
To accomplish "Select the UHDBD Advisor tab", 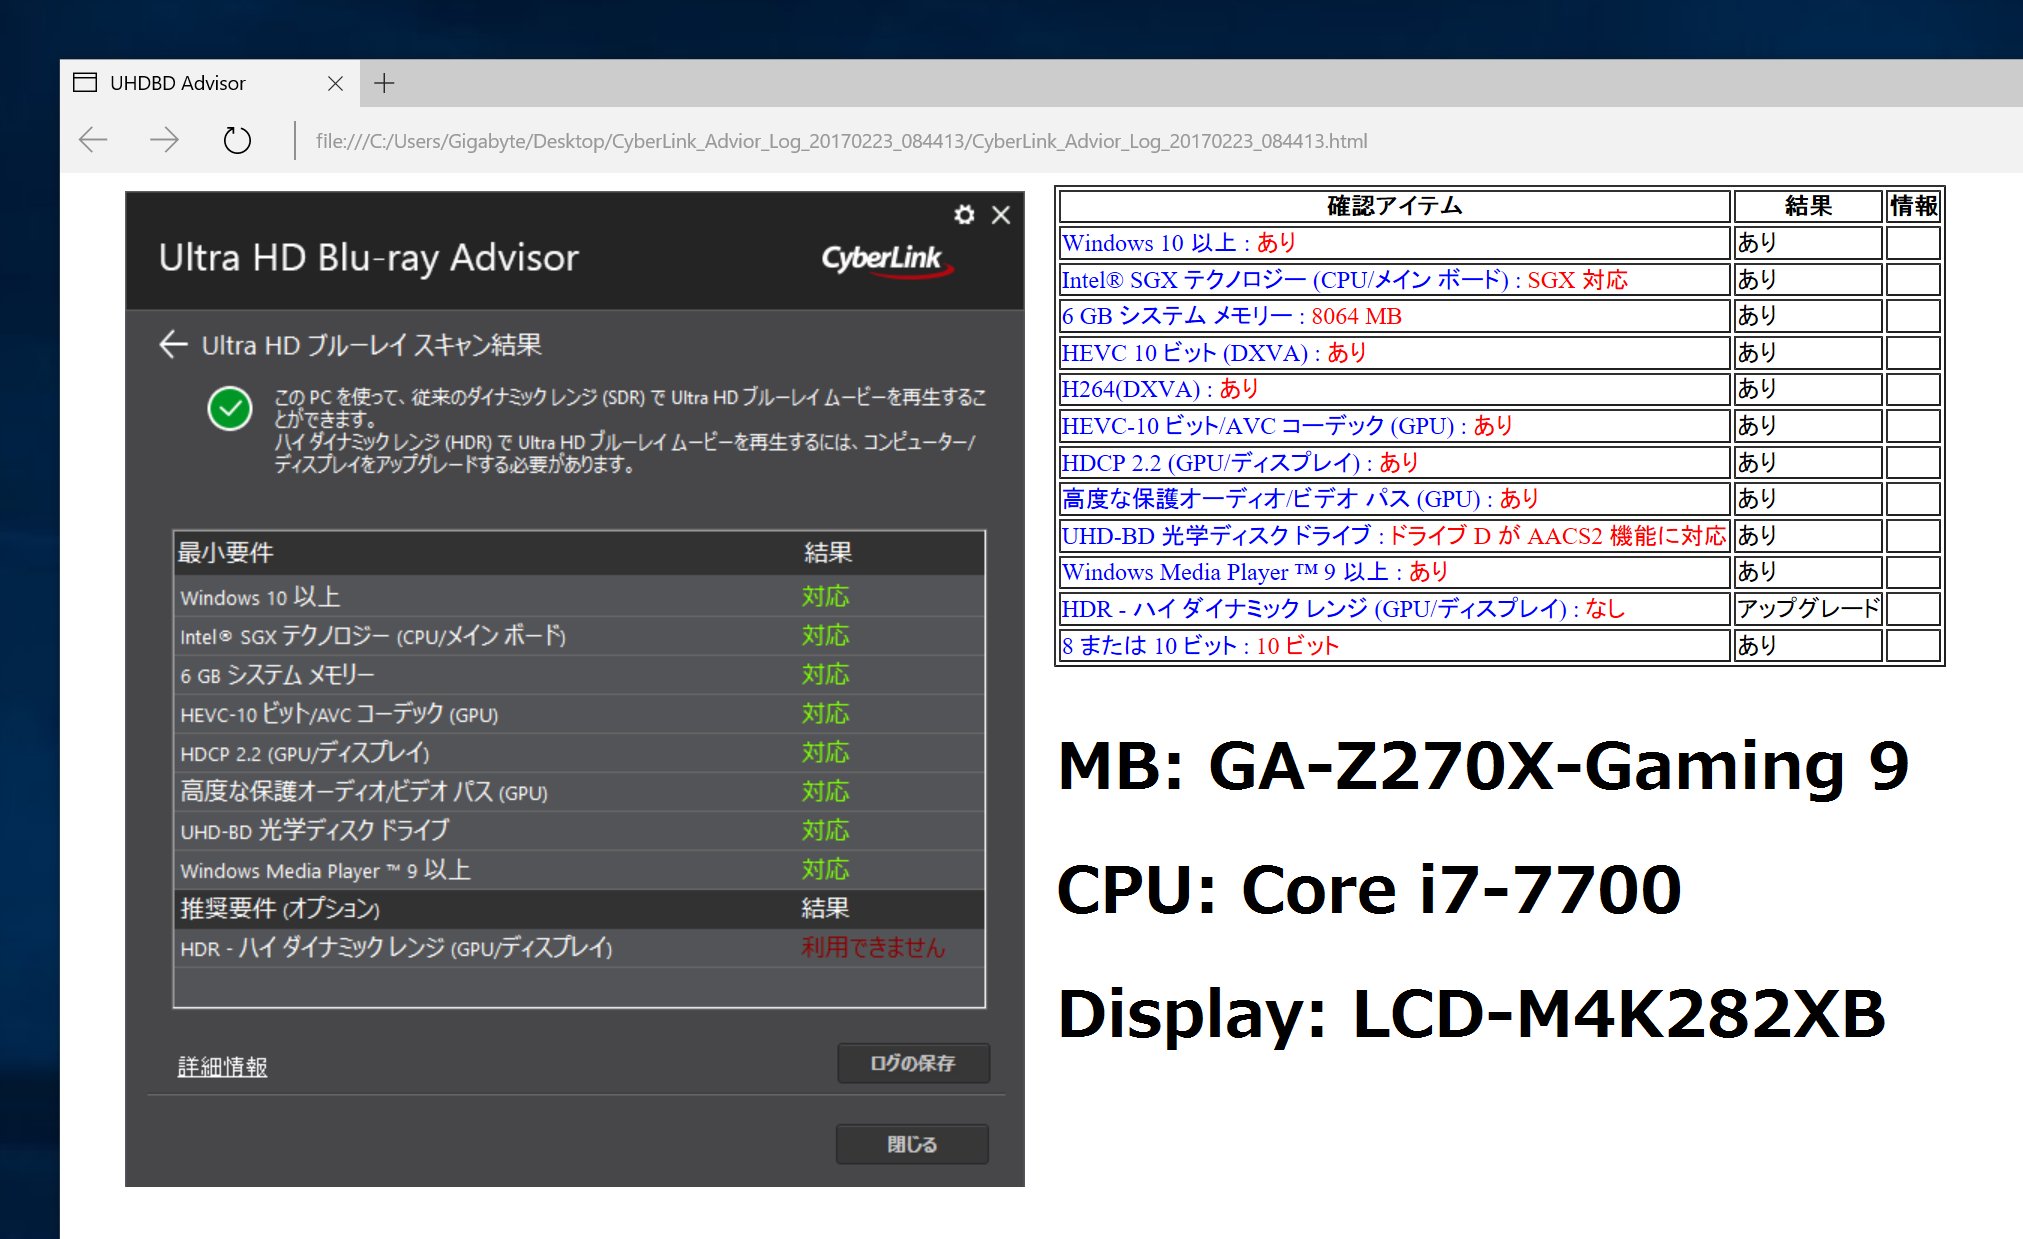I will [x=178, y=84].
